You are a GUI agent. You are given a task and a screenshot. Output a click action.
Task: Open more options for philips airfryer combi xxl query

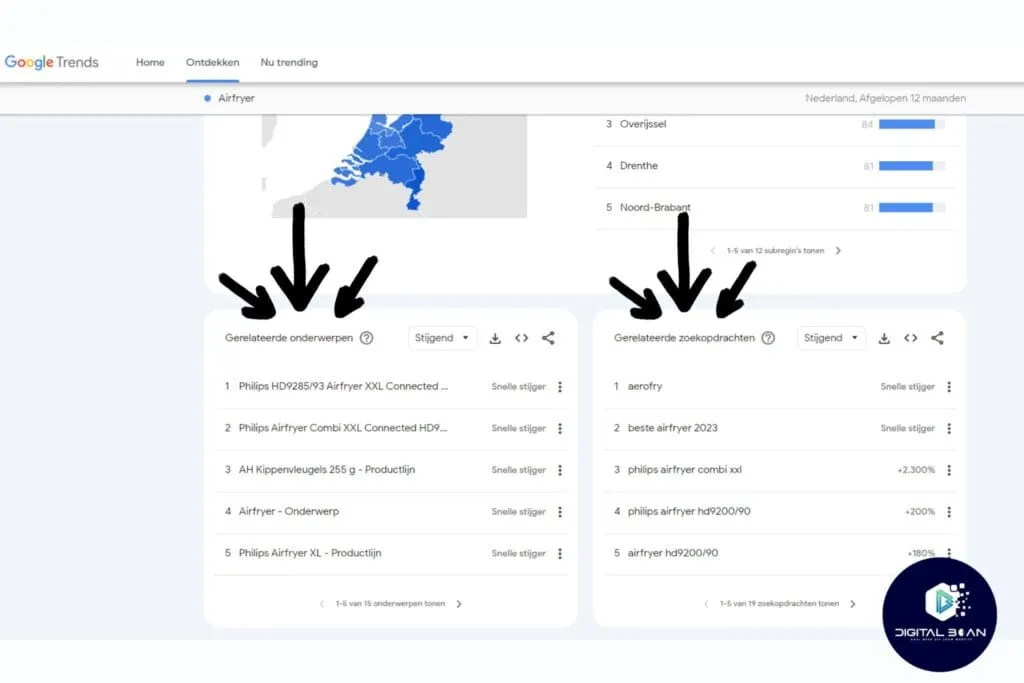949,470
